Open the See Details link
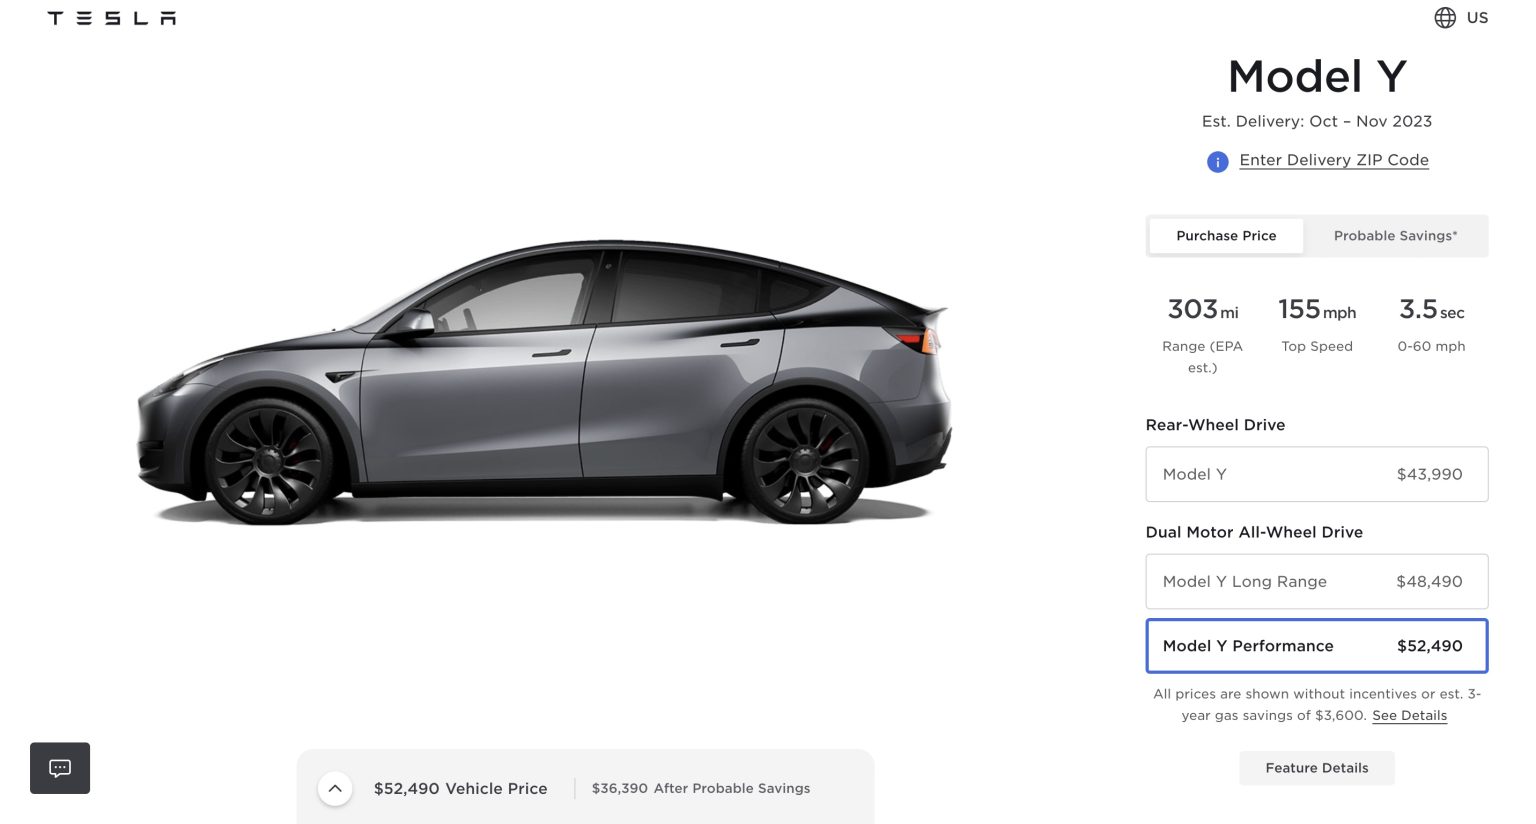 point(1409,715)
